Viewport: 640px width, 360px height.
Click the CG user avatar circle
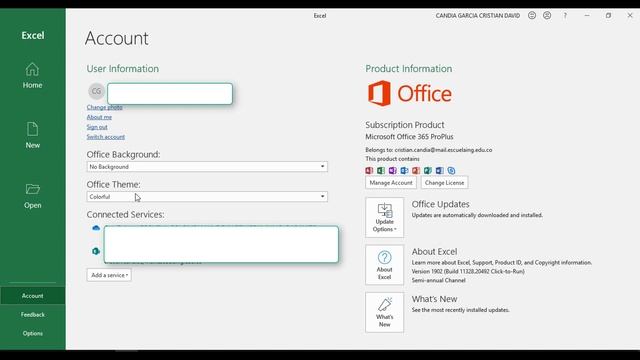(96, 91)
